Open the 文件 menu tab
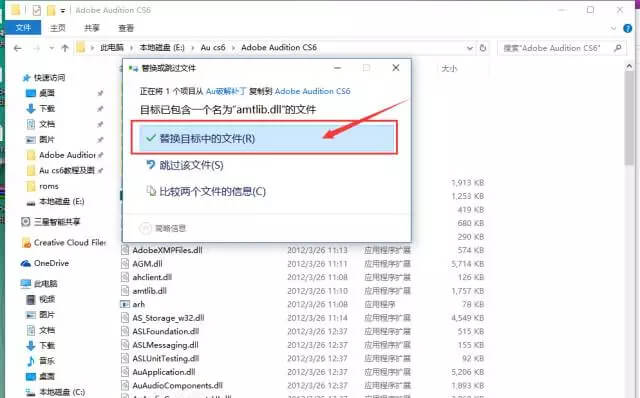640x398 pixels. (23, 28)
